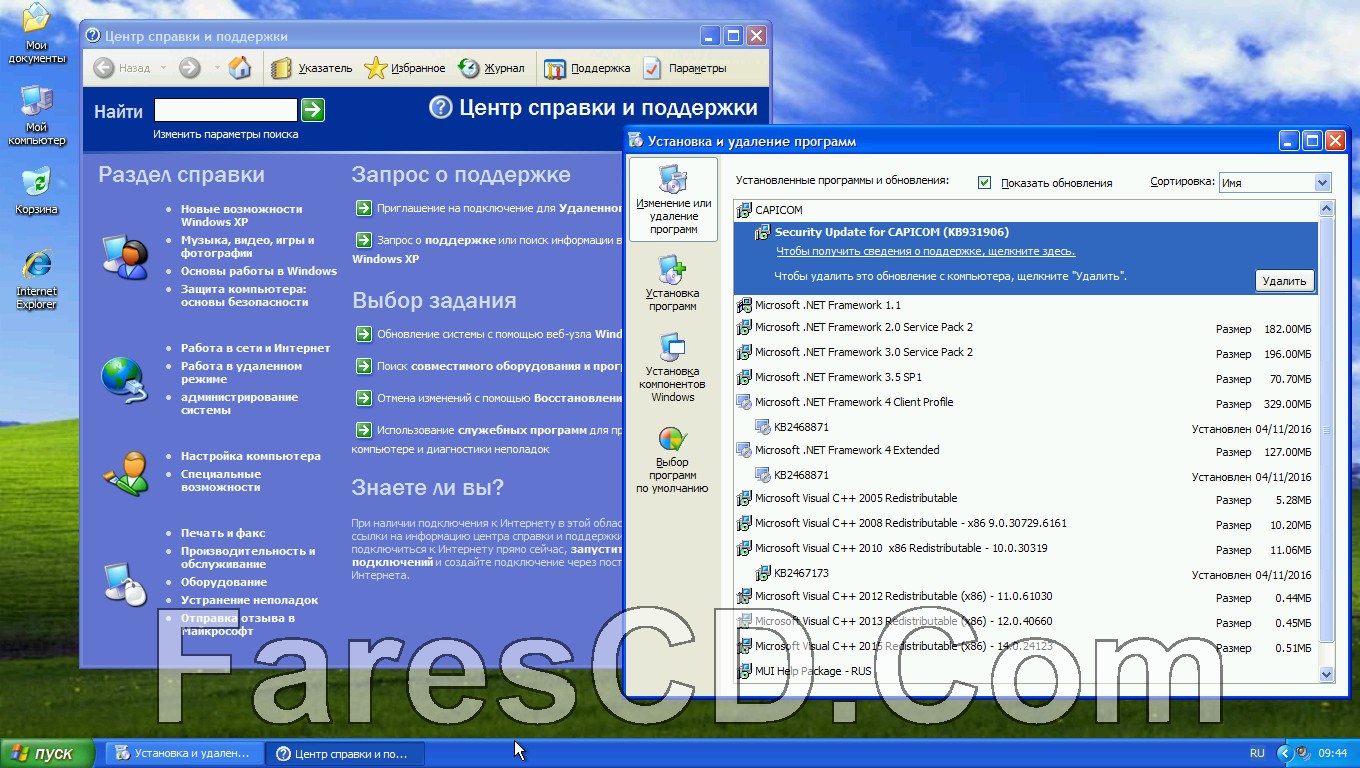Click support info link for KB931906

click(x=925, y=252)
